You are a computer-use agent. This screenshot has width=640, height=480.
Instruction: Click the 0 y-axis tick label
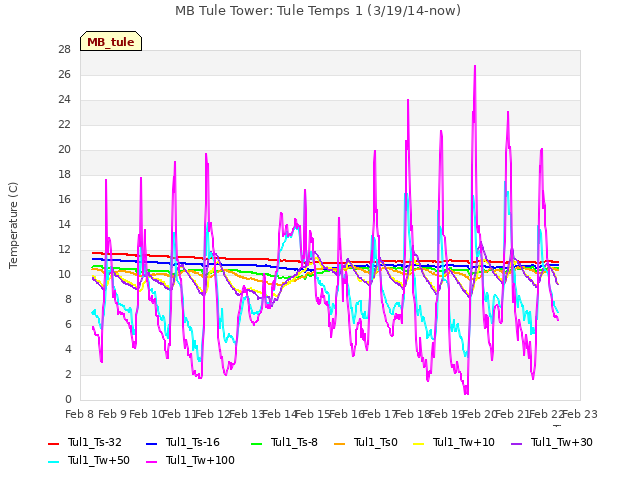pyautogui.click(x=68, y=399)
